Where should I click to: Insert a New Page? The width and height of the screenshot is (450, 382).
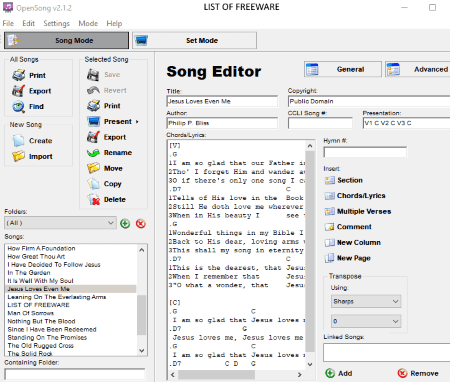pyautogui.click(x=348, y=258)
